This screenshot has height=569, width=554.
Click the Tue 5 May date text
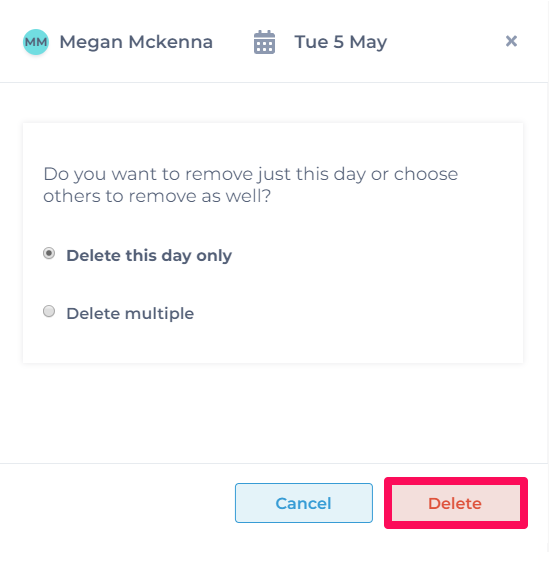(341, 42)
